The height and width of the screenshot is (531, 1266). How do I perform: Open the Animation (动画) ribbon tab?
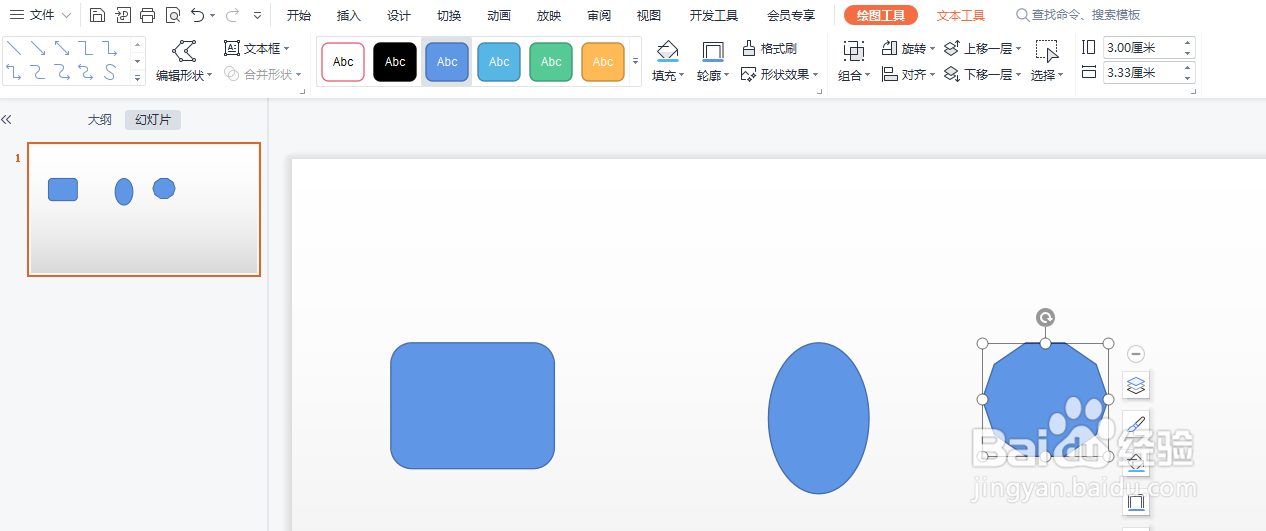tap(499, 15)
